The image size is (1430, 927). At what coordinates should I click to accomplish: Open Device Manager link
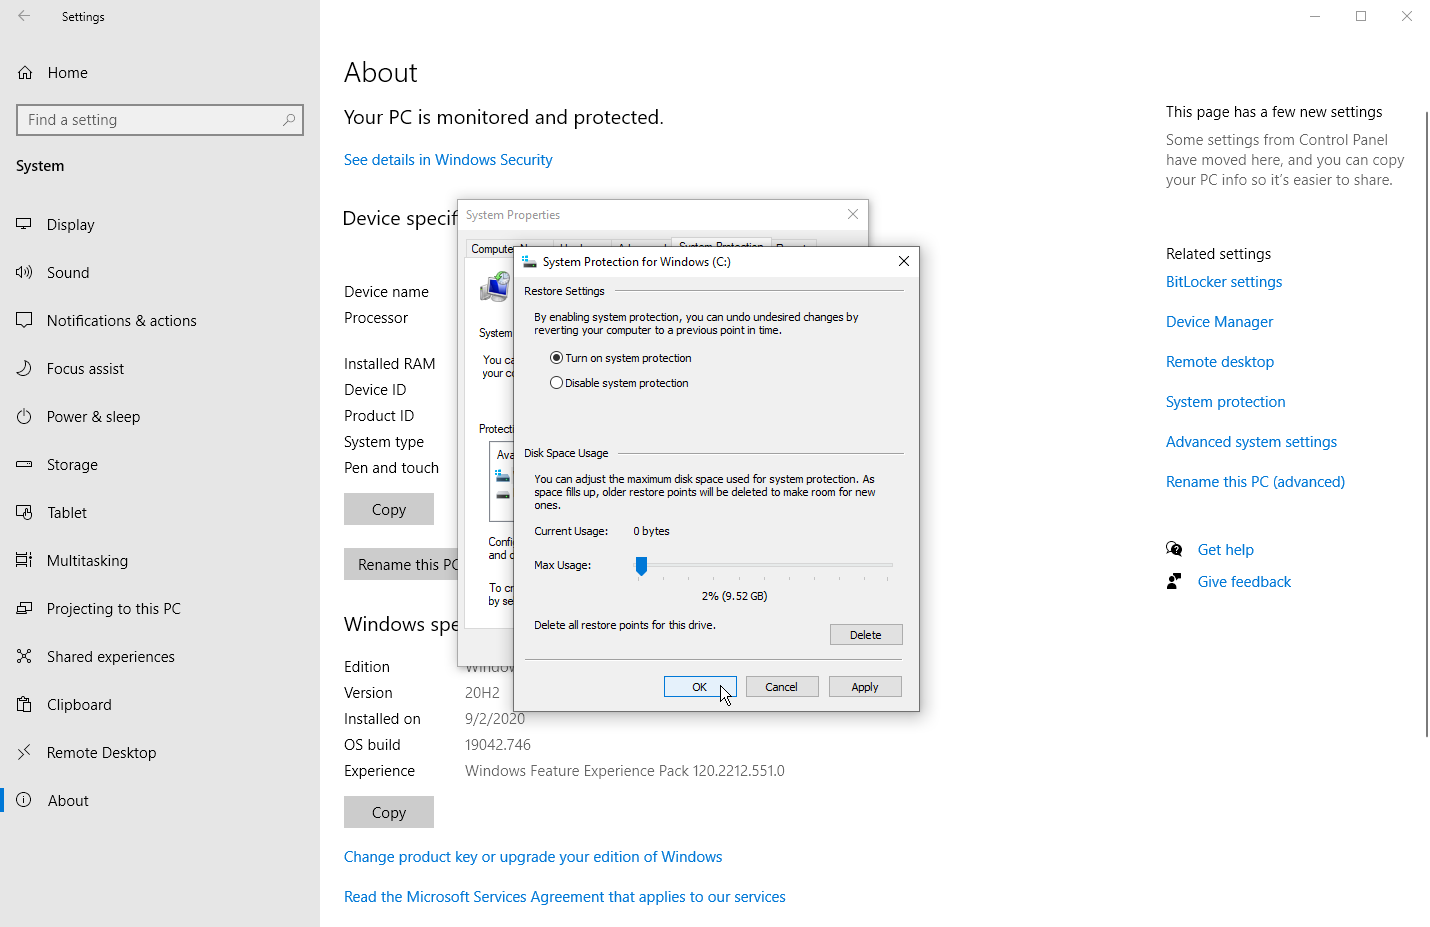(1219, 322)
